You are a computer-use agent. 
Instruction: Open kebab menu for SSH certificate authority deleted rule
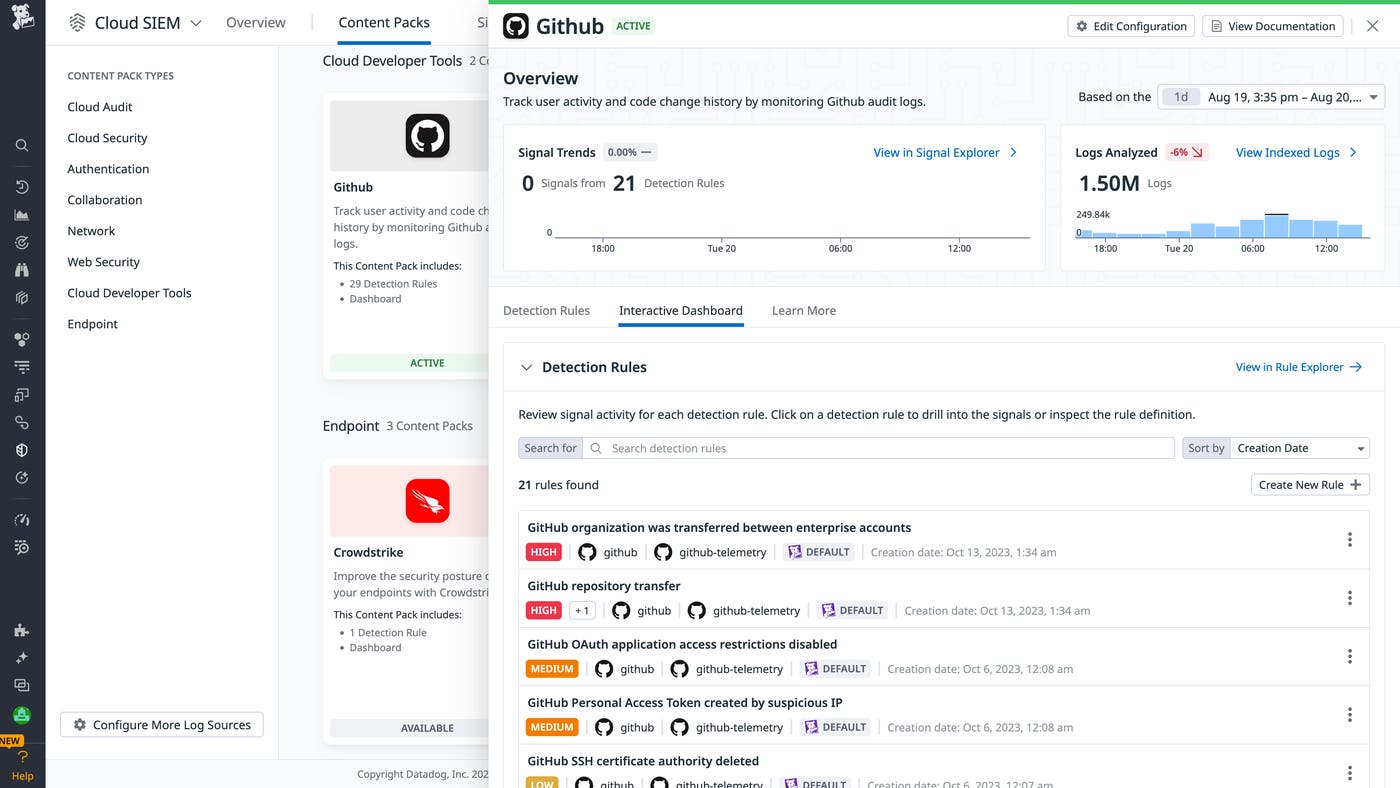pyautogui.click(x=1349, y=773)
